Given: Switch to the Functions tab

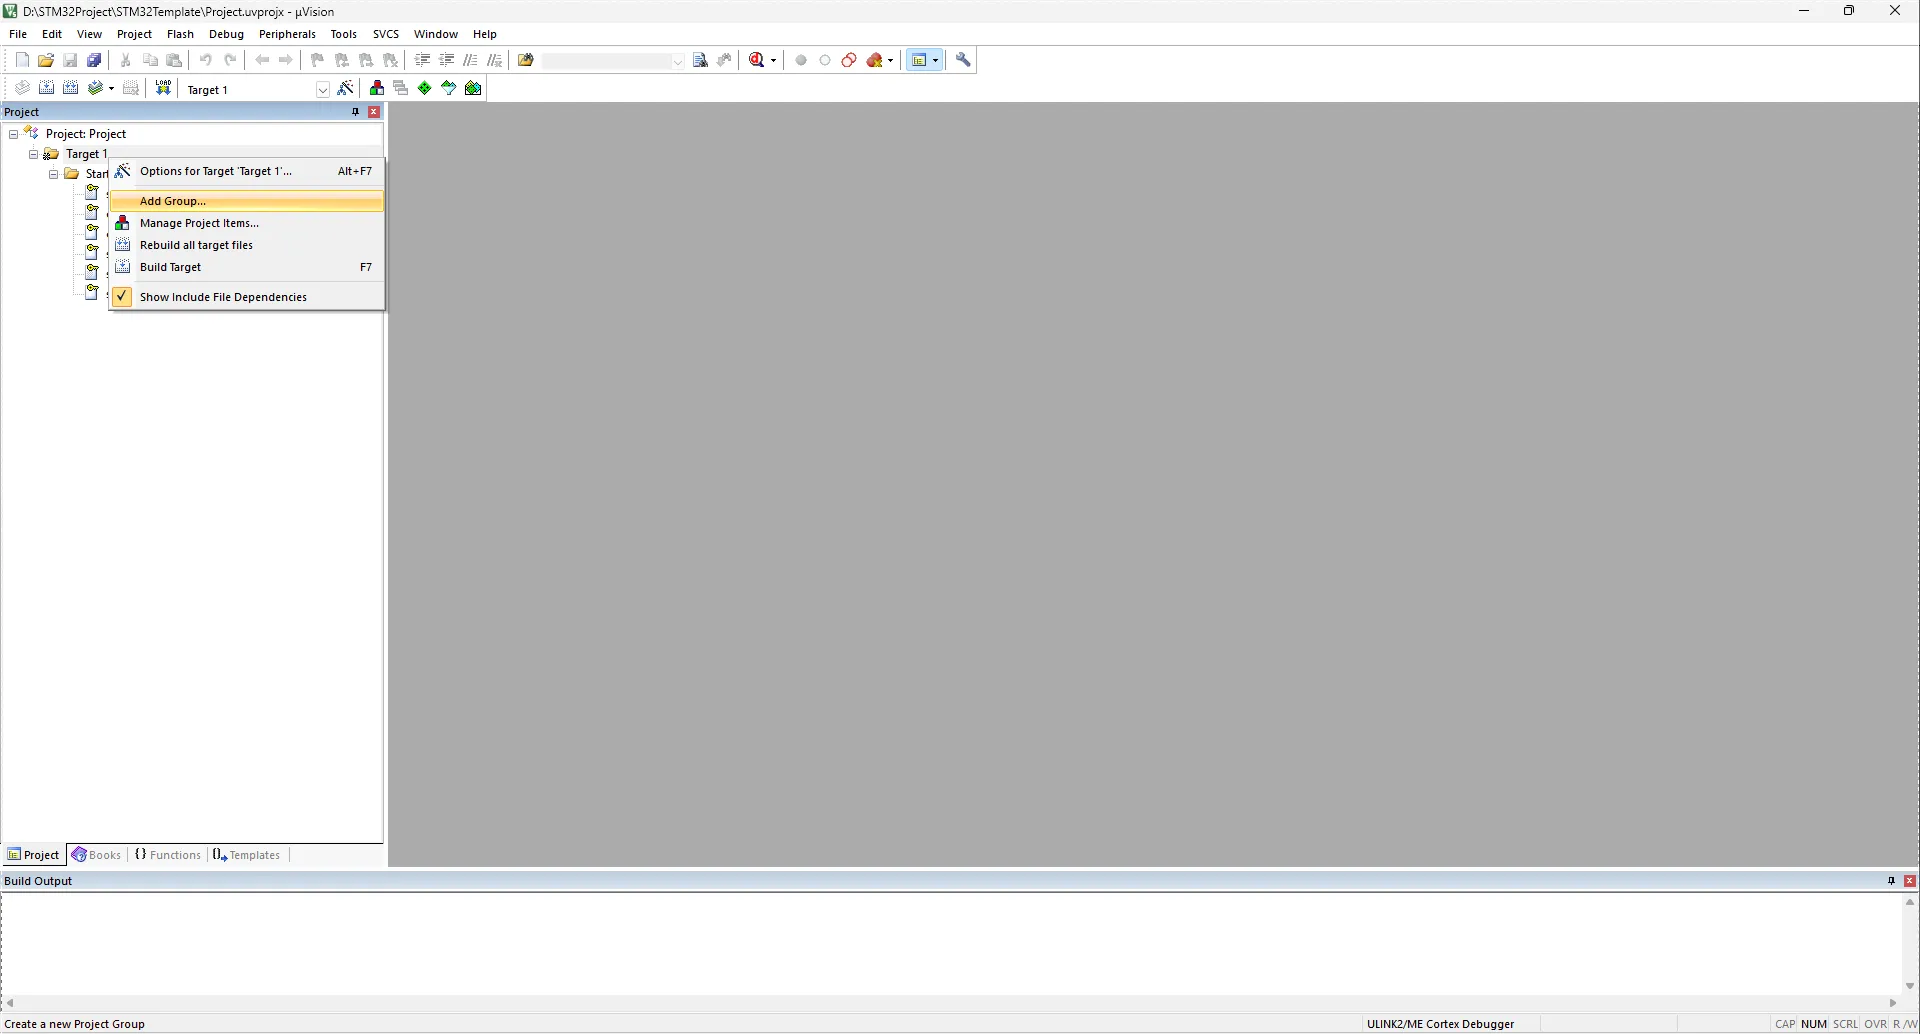Looking at the screenshot, I should point(168,855).
